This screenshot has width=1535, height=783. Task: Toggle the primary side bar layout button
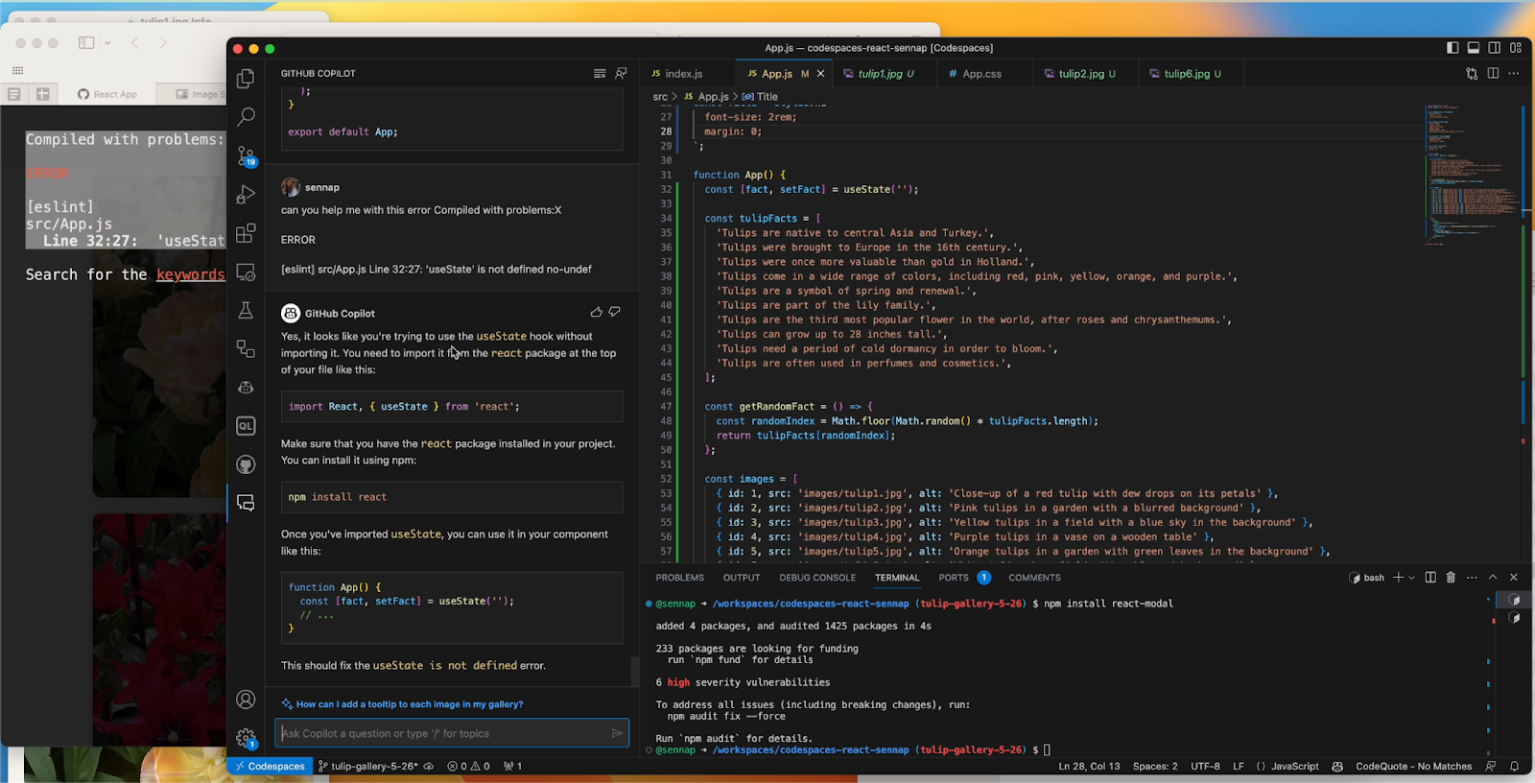coord(1452,48)
